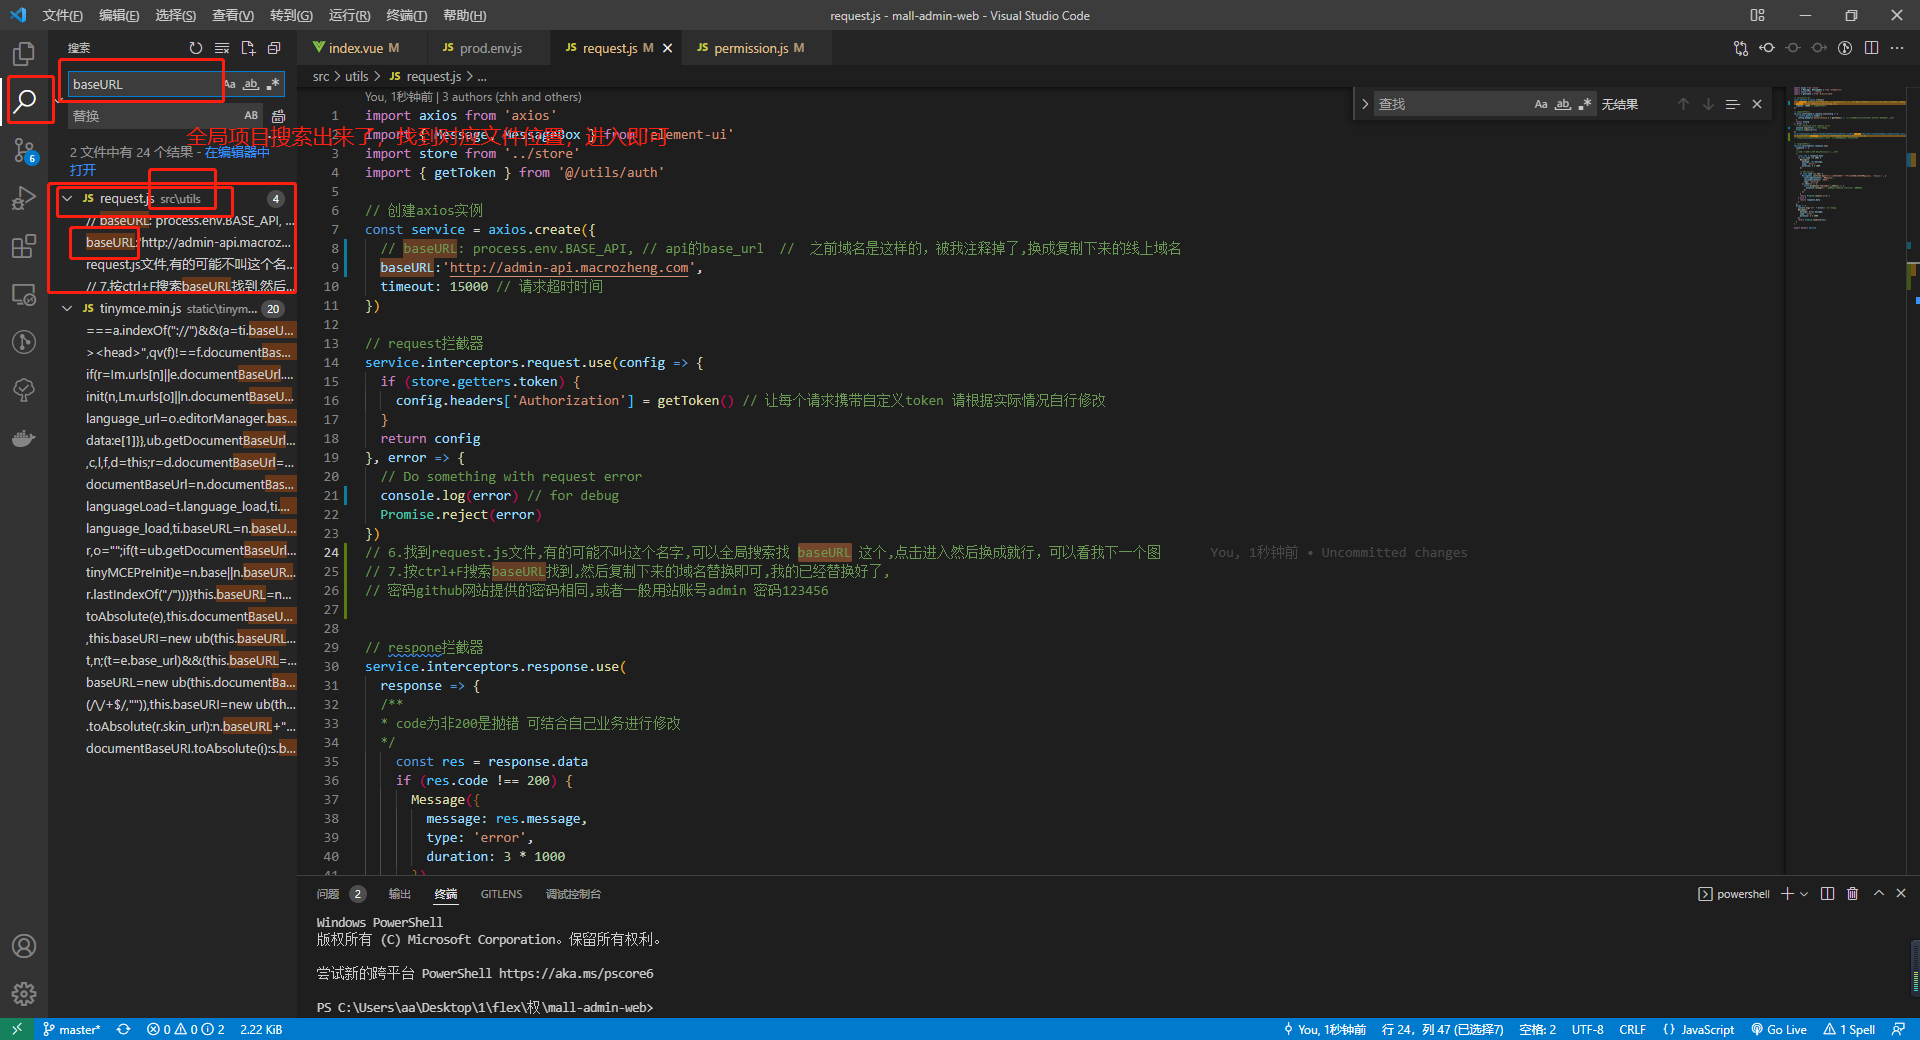This screenshot has height=1040, width=1920.
Task: Kill the terminal with trash icon
Action: [x=1852, y=894]
